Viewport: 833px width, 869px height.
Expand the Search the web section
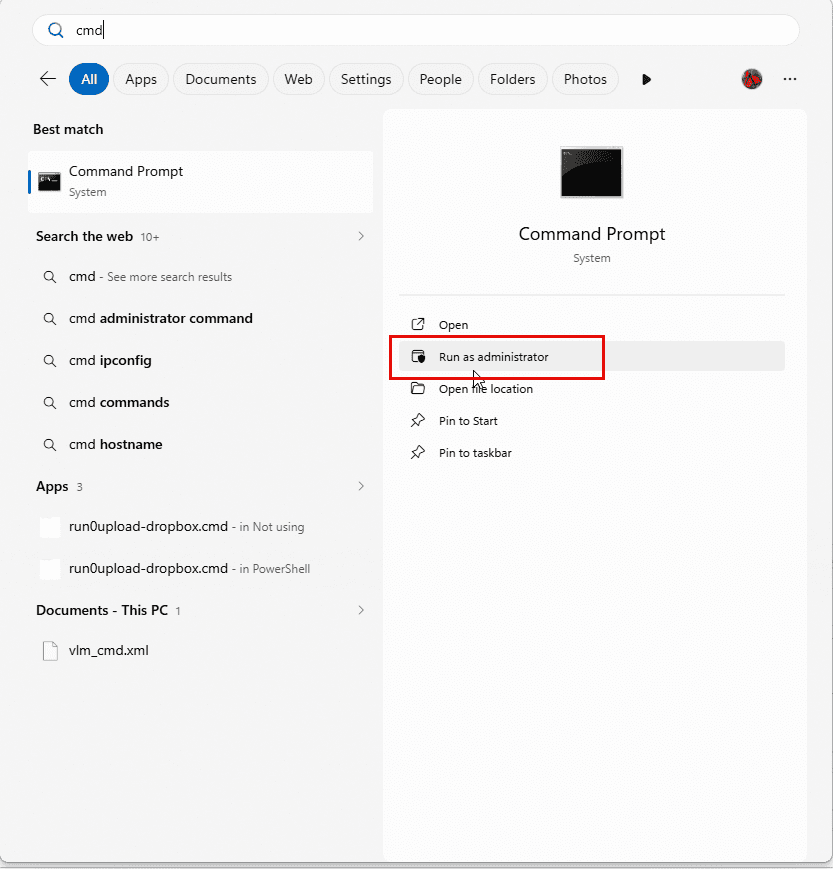point(360,237)
